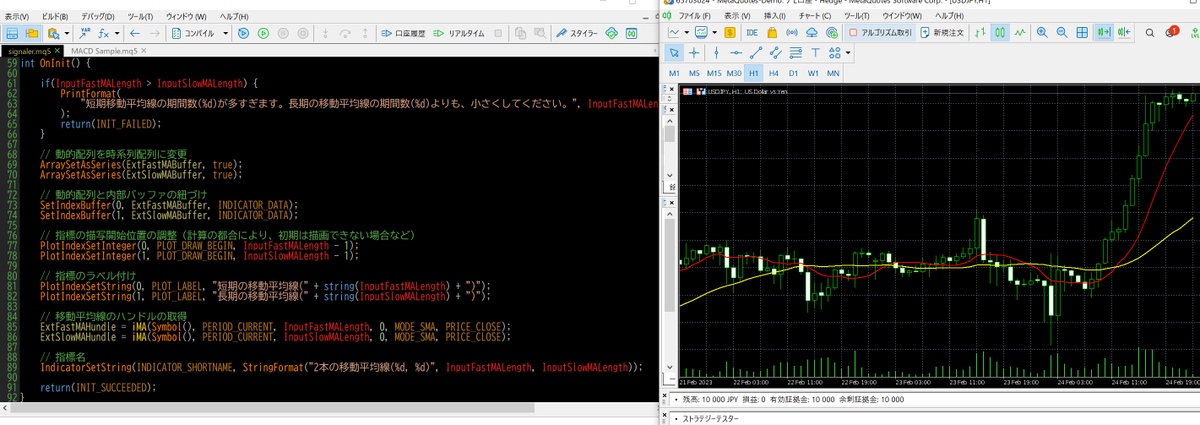Select the horizontal line drawing tool
This screenshot has height=425, width=1200.
(x=736, y=53)
